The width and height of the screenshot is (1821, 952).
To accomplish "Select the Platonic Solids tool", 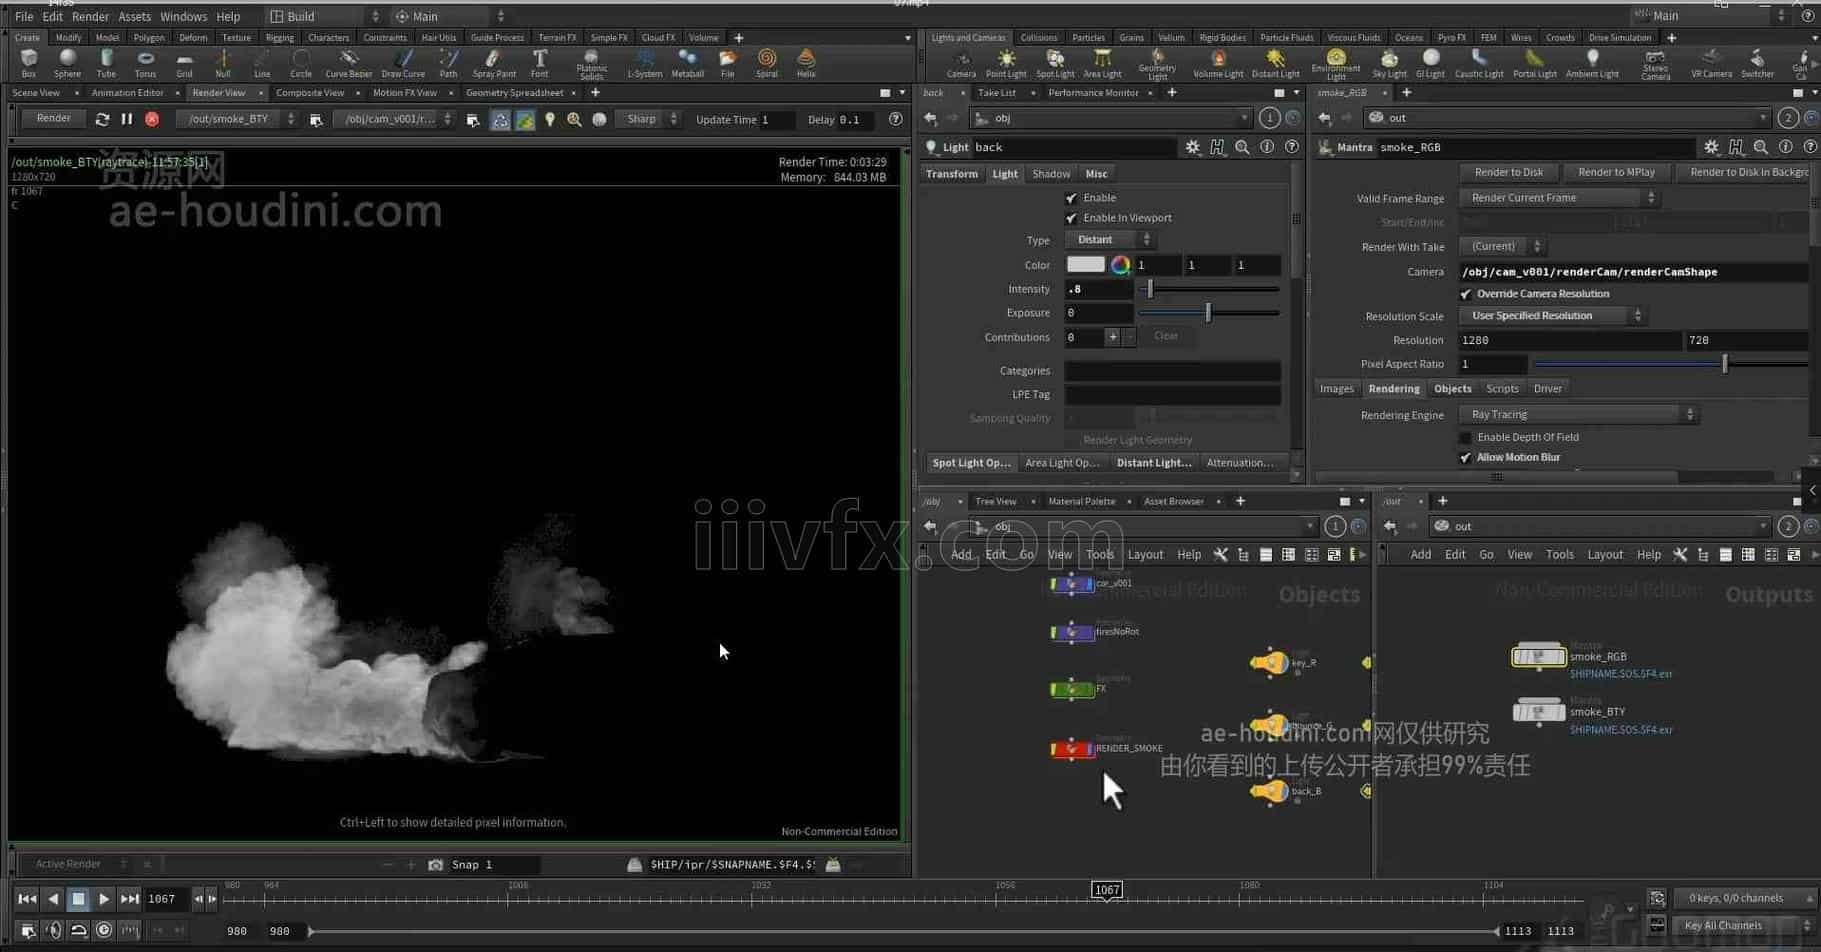I will (591, 65).
